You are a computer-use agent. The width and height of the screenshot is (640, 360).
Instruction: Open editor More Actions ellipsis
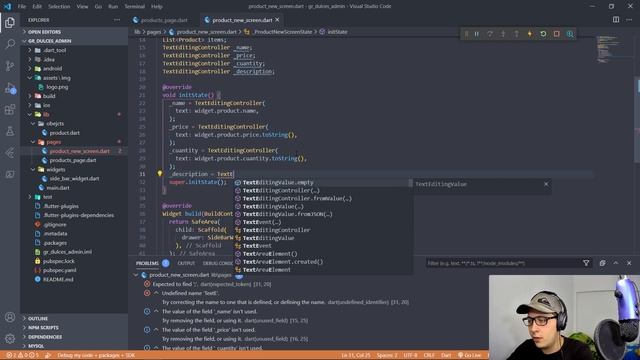click(x=629, y=20)
